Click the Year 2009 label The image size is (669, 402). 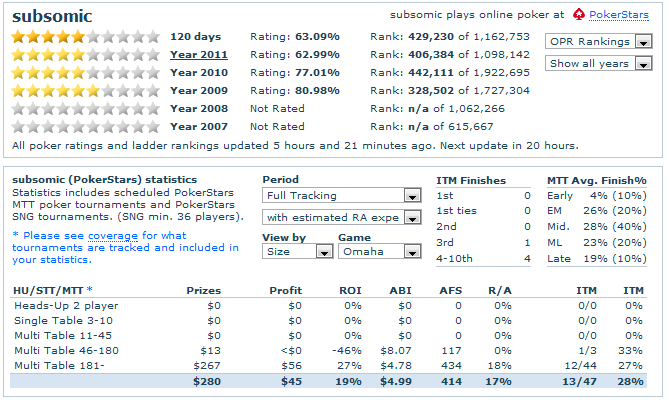point(199,90)
